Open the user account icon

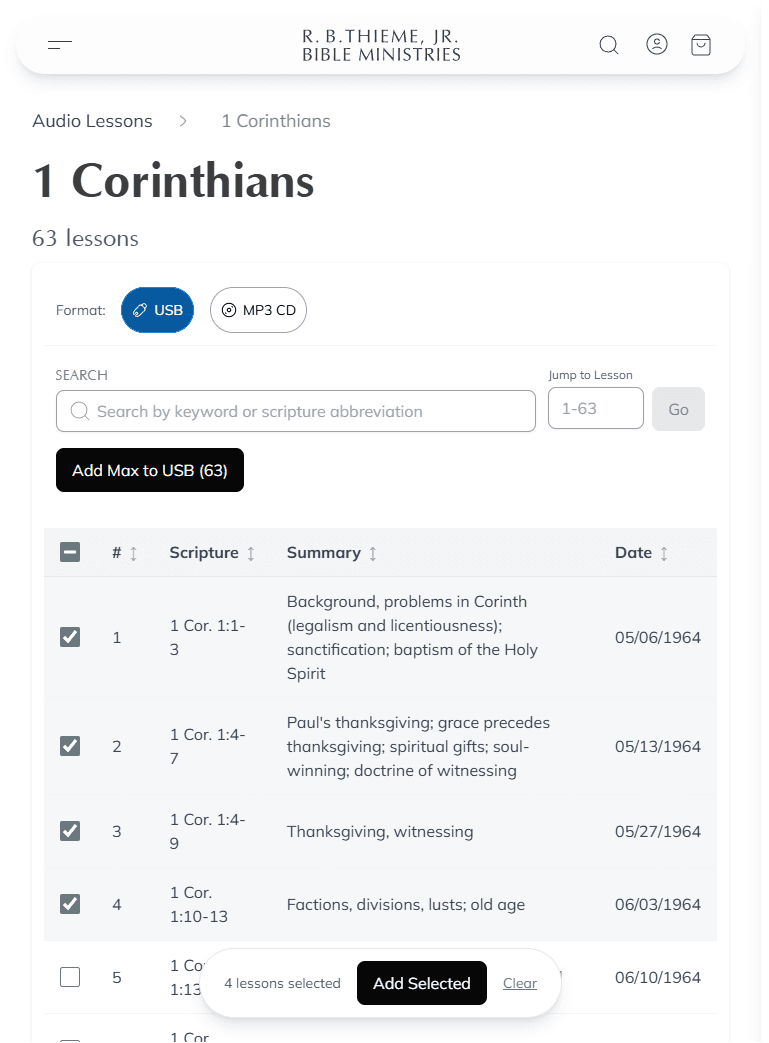[x=657, y=44]
